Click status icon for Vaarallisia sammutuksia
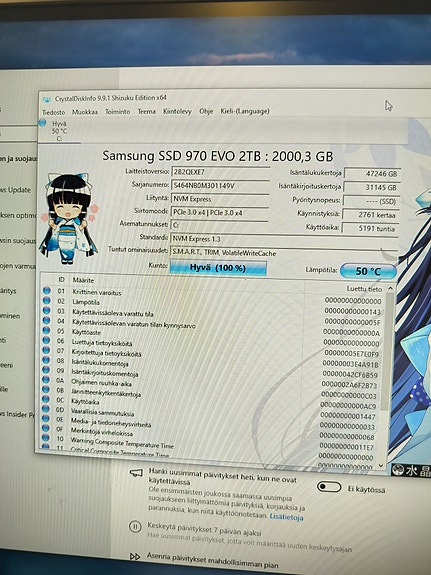431x575 pixels. coord(45,409)
